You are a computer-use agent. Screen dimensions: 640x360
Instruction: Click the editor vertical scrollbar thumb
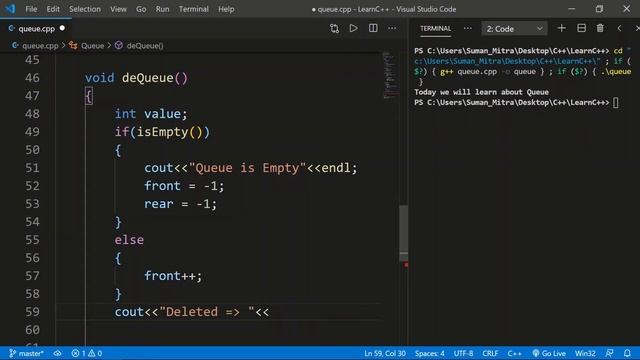coord(403,233)
